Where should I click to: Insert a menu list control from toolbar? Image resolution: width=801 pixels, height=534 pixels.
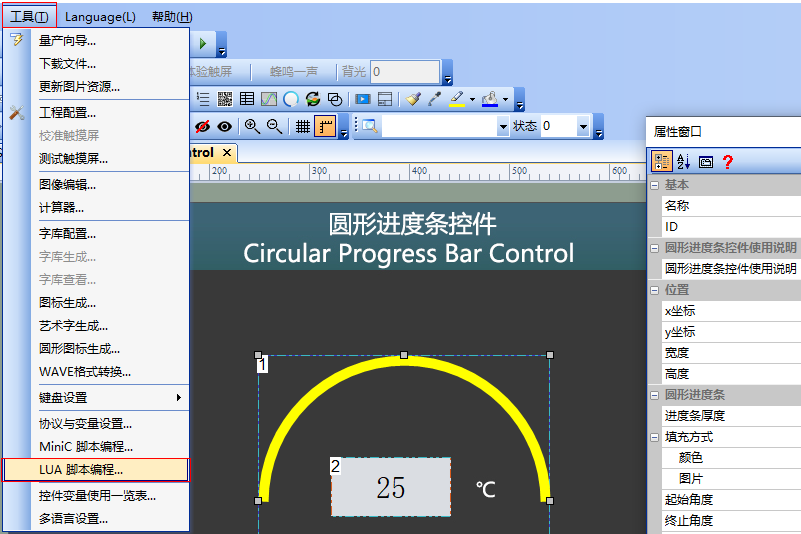[203, 99]
